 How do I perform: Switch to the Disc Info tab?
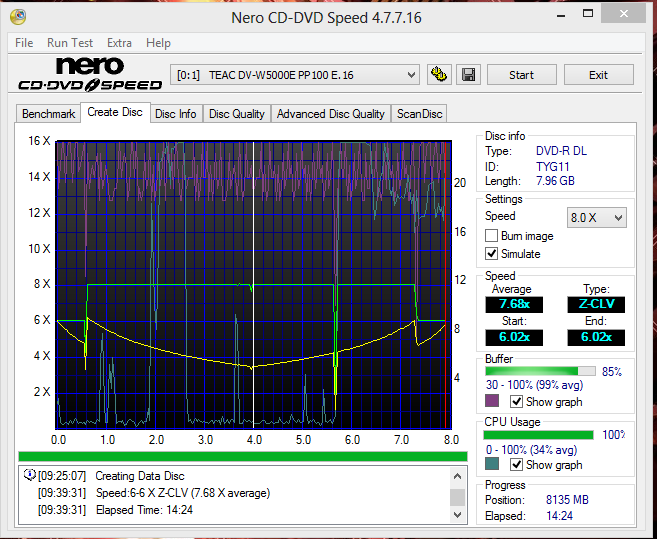tap(176, 114)
